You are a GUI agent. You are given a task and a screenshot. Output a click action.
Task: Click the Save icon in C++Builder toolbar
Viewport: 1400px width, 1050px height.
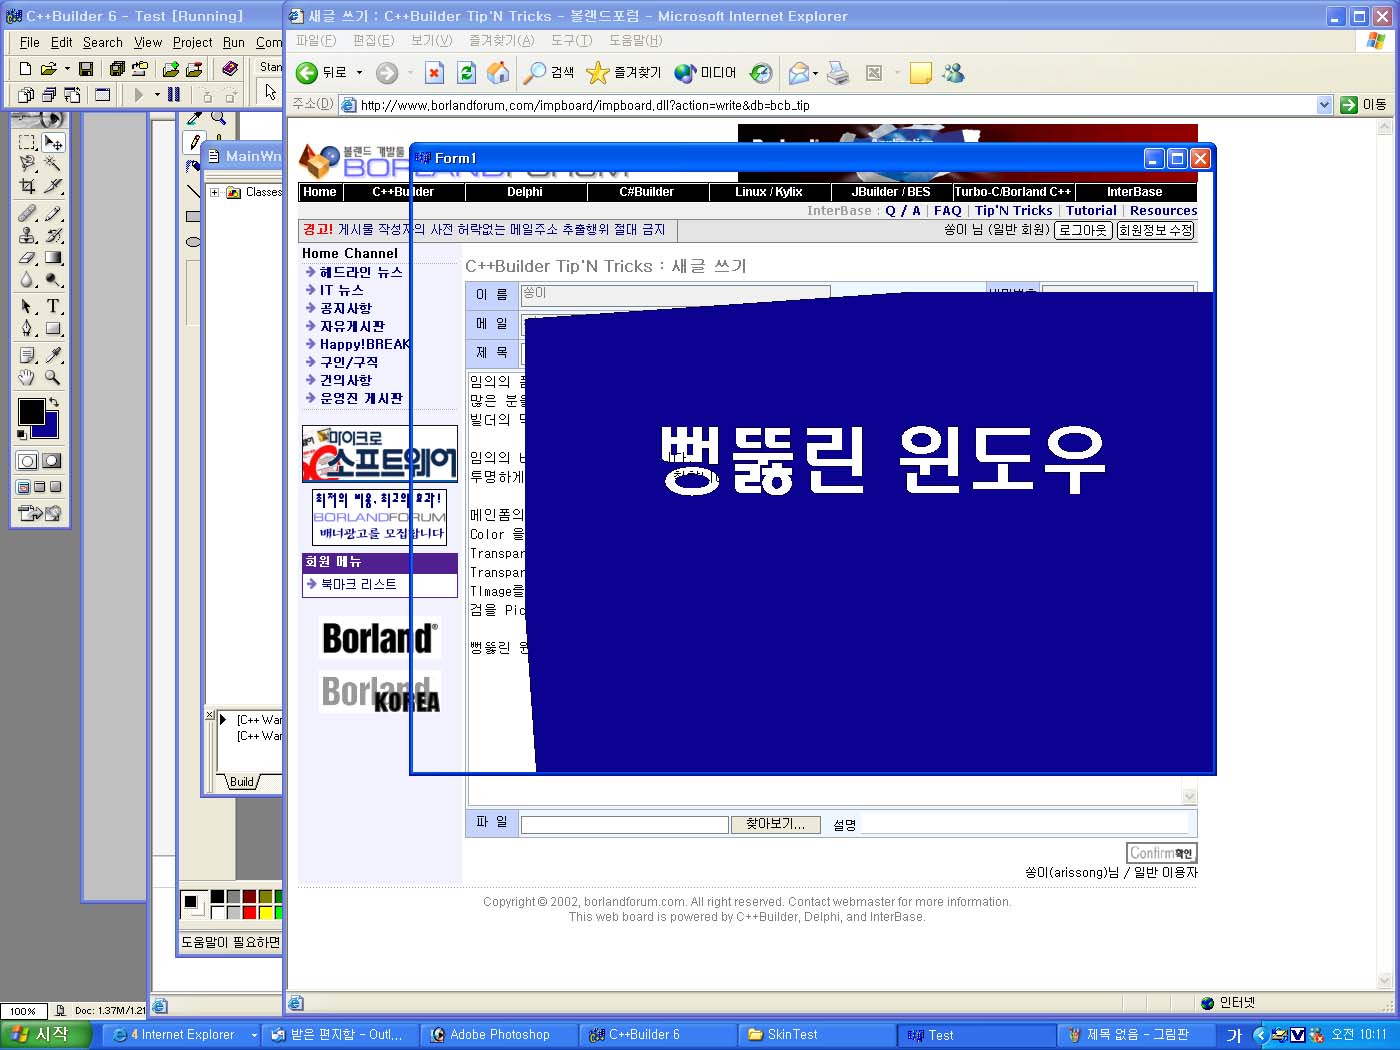coord(86,69)
